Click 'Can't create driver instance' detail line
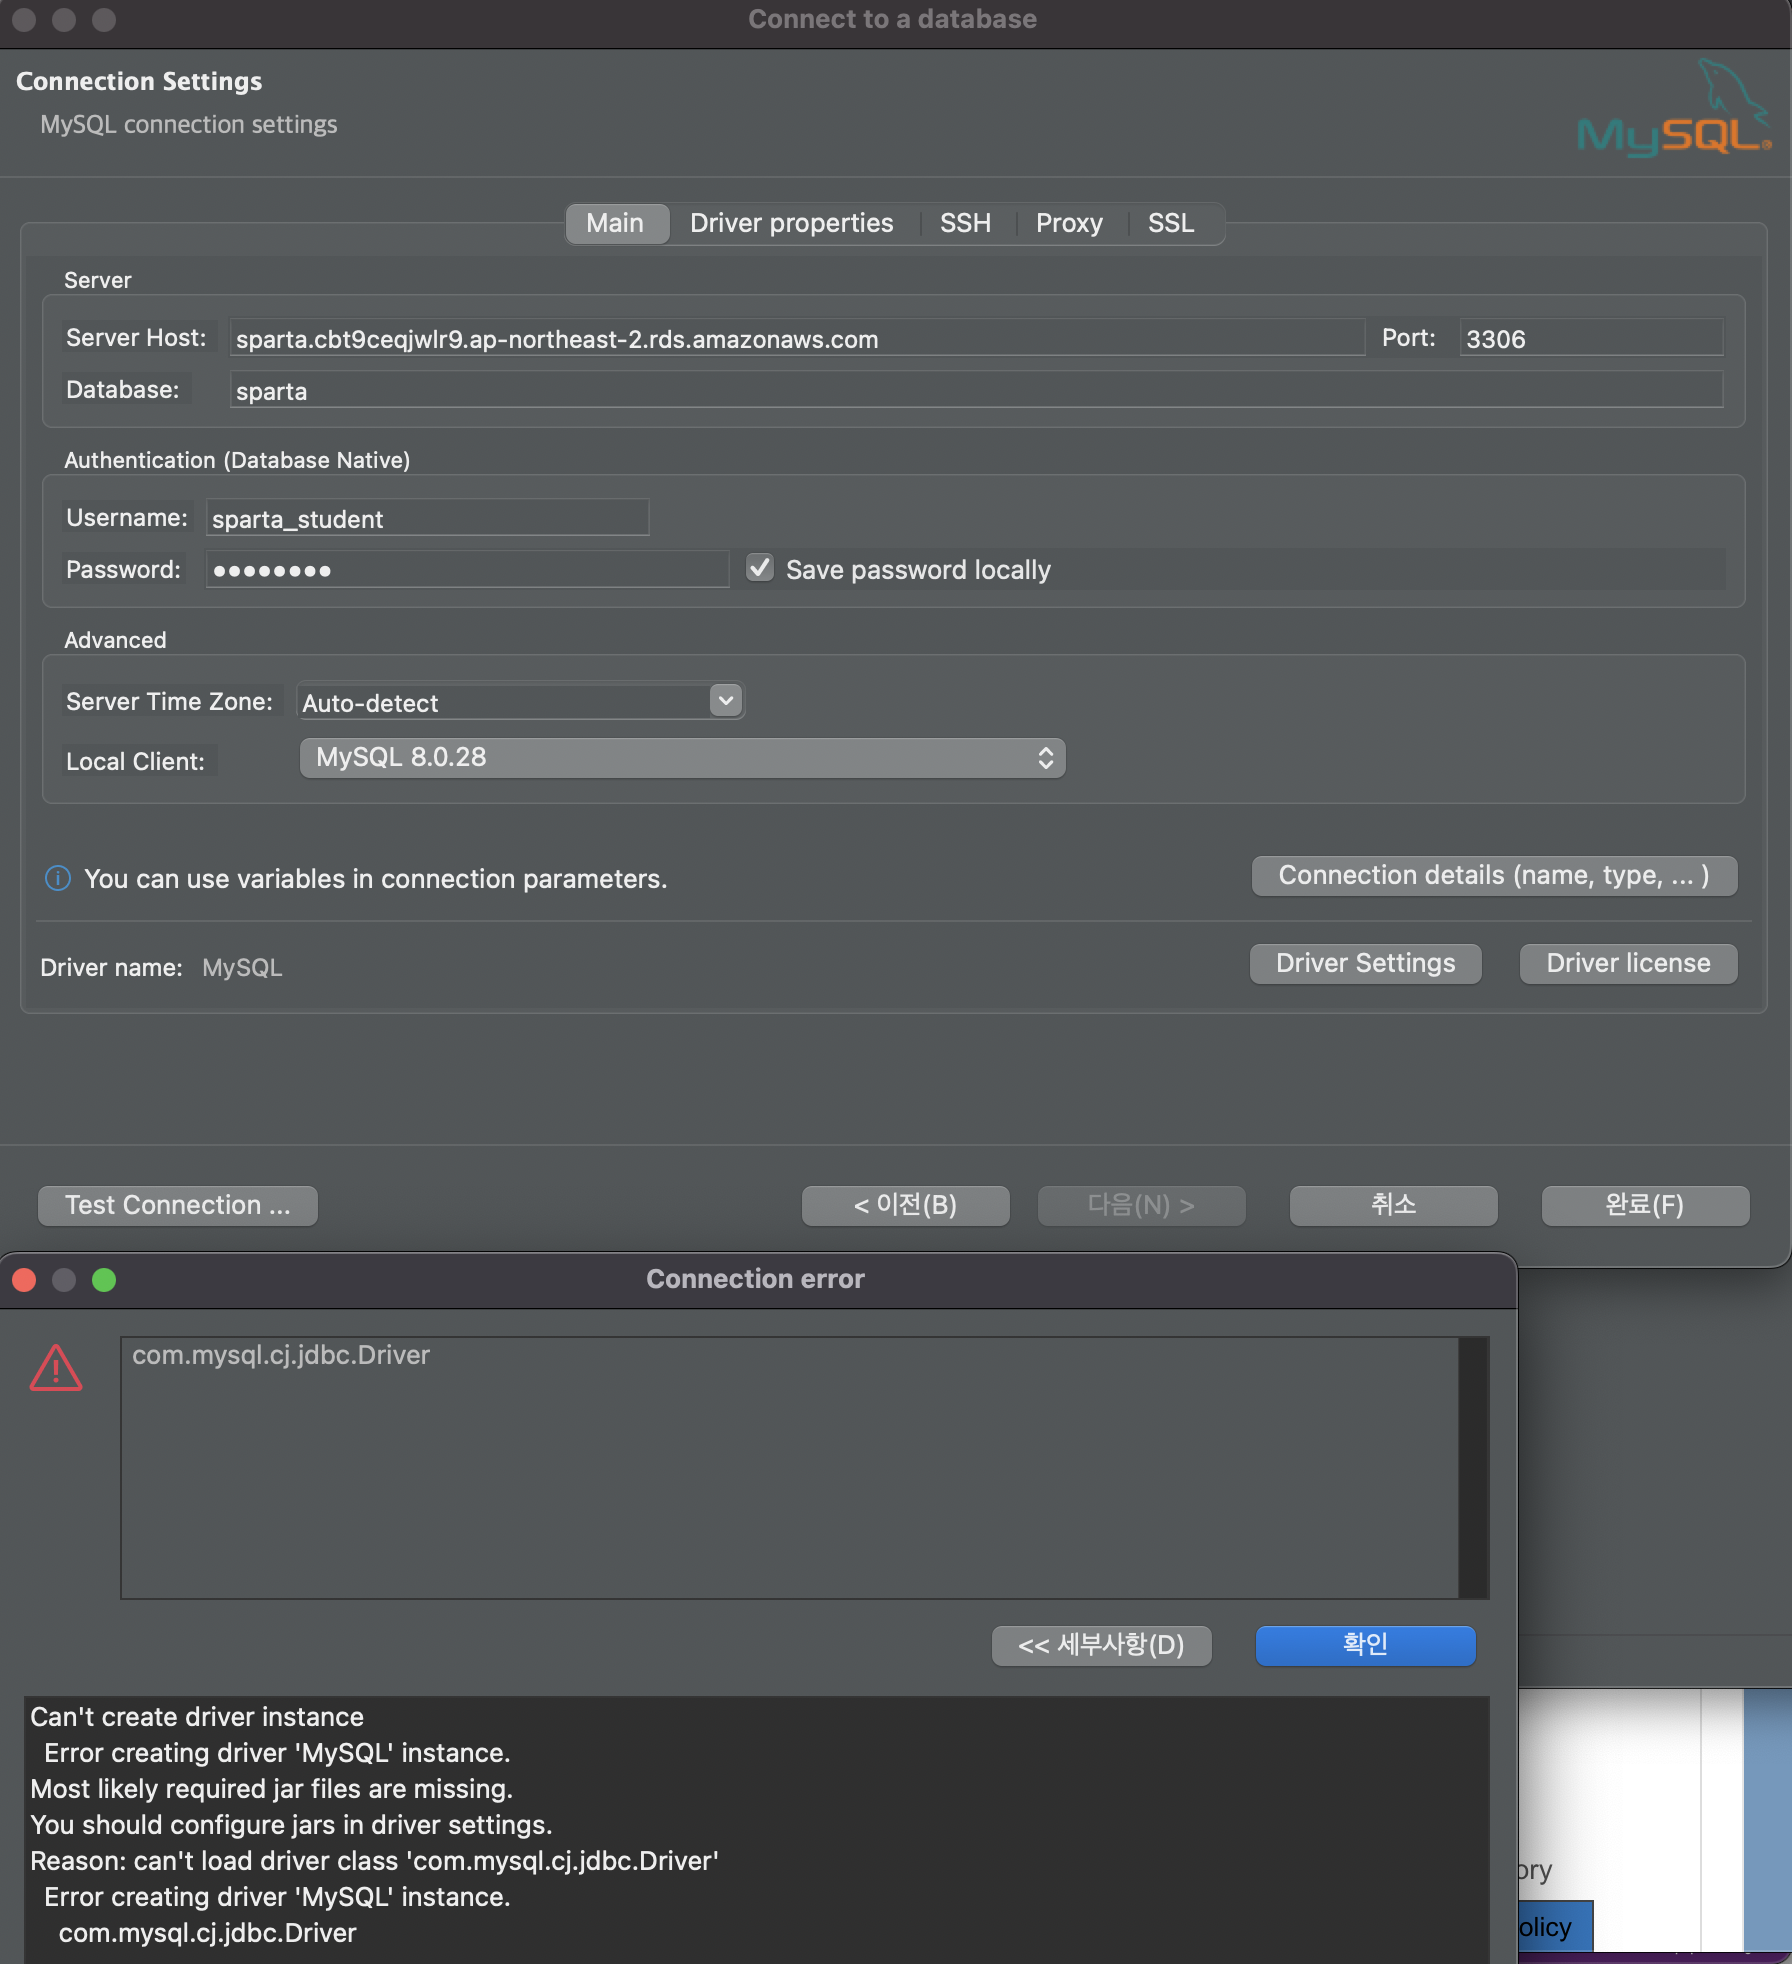 pos(197,1717)
